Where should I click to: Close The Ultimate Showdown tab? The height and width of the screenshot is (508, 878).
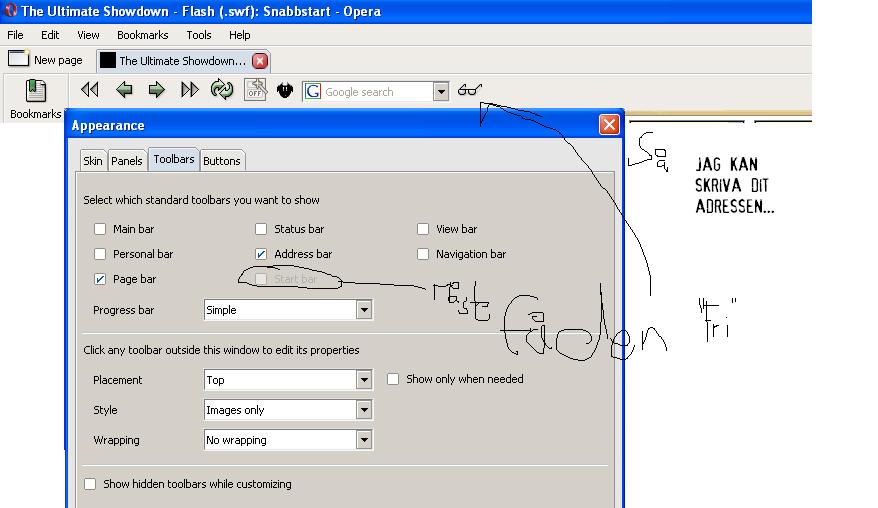tap(260, 60)
